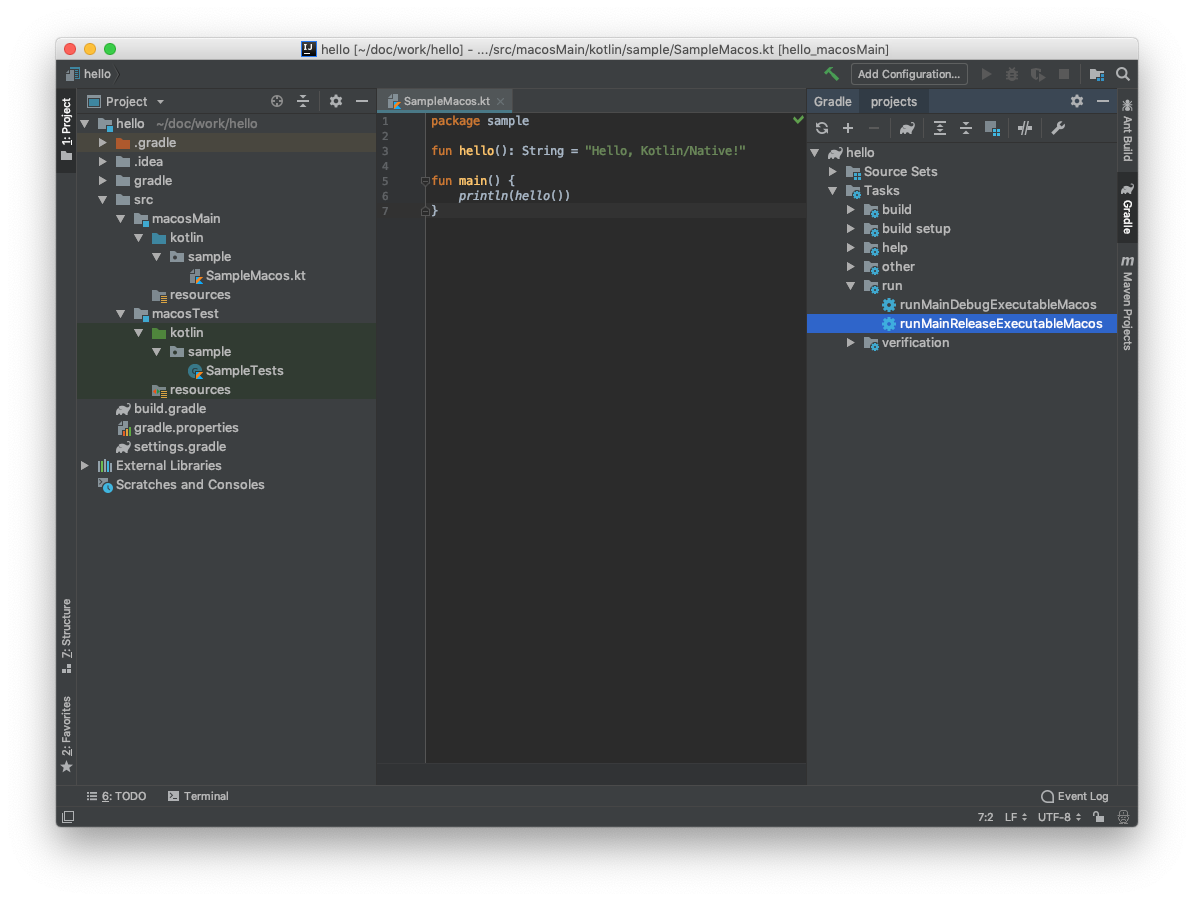Screen dimensions: 1194x901
Task: Click plus icon to attach Gradle project
Action: (848, 128)
